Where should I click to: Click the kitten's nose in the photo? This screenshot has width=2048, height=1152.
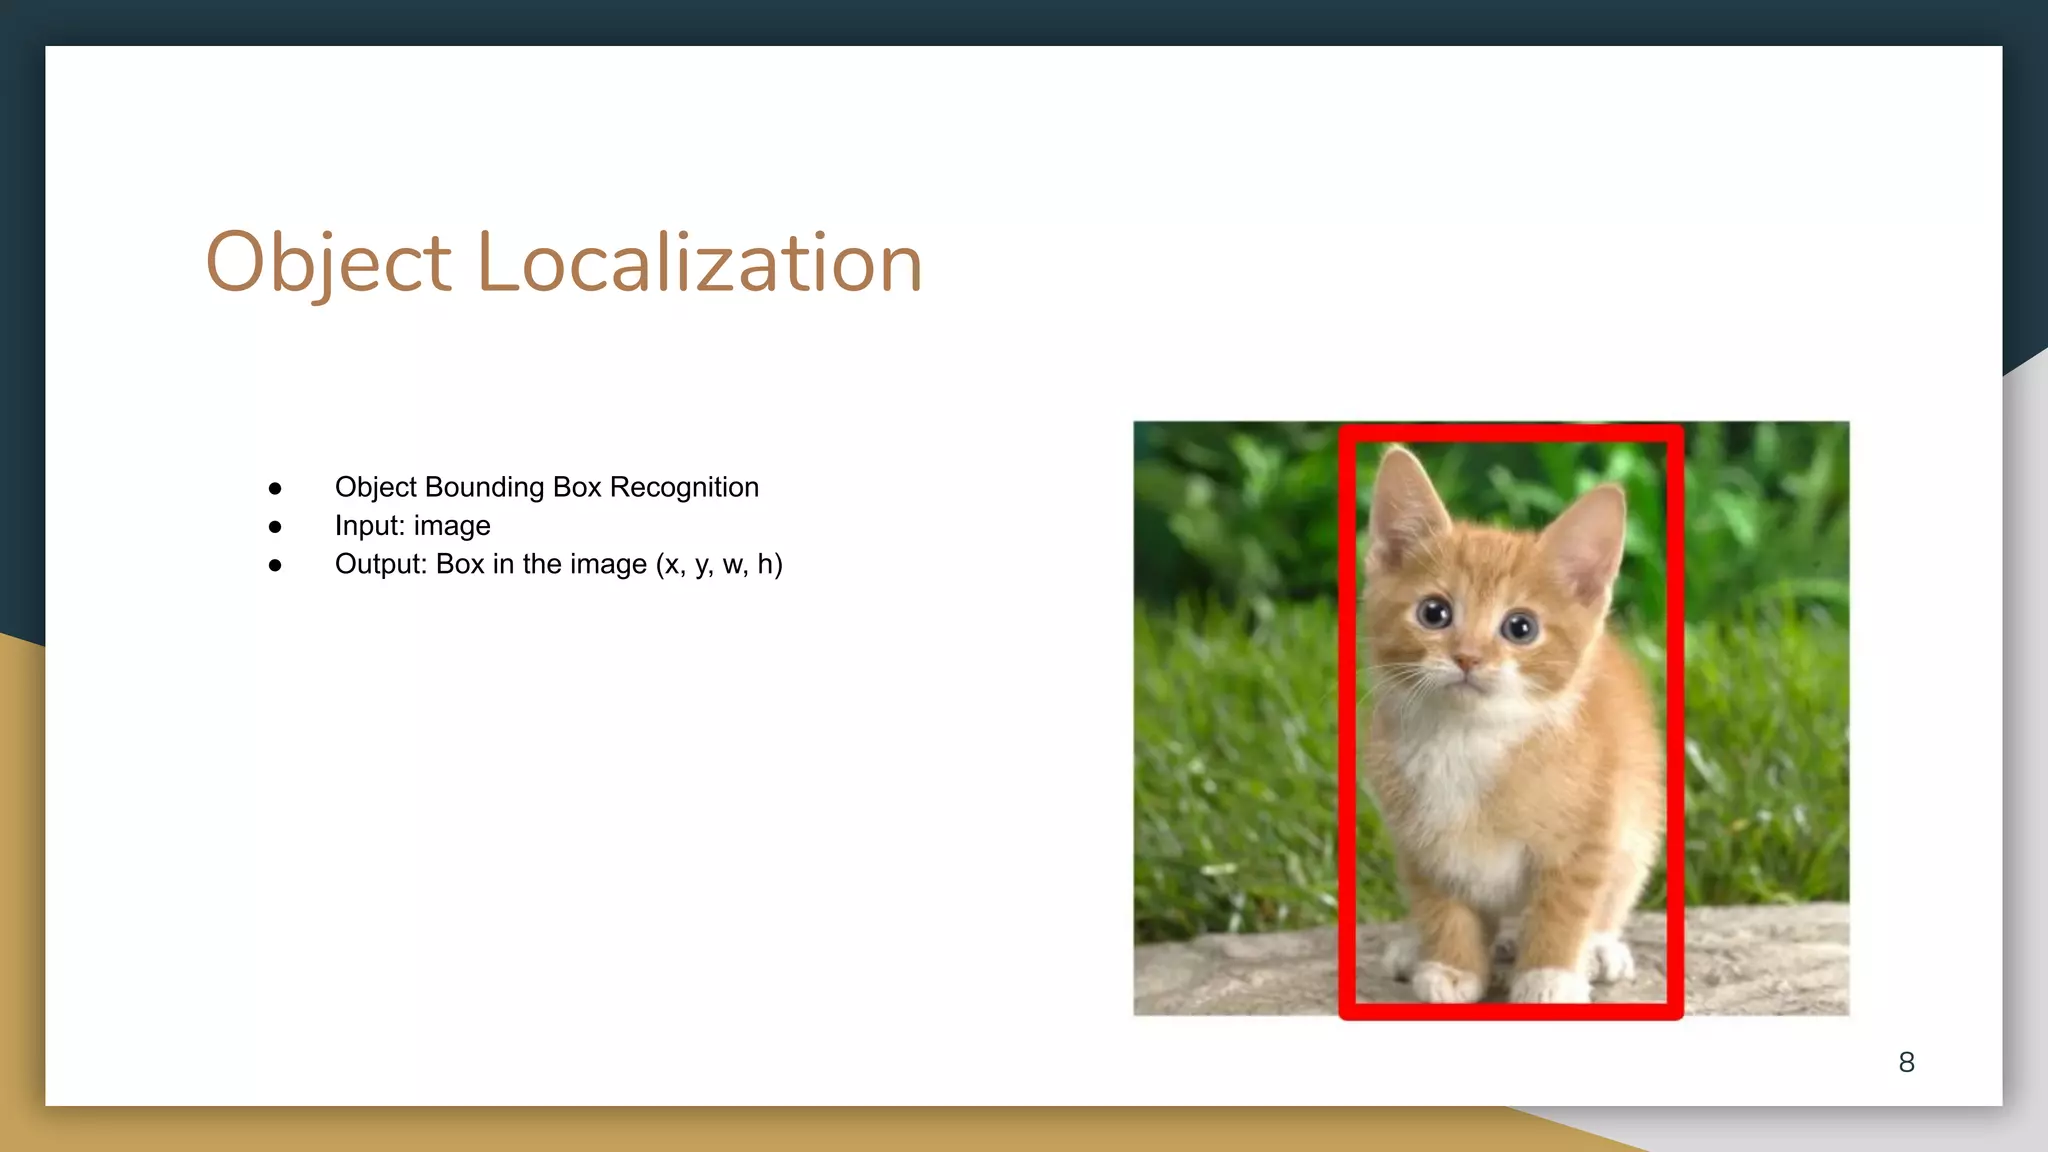(x=1466, y=661)
